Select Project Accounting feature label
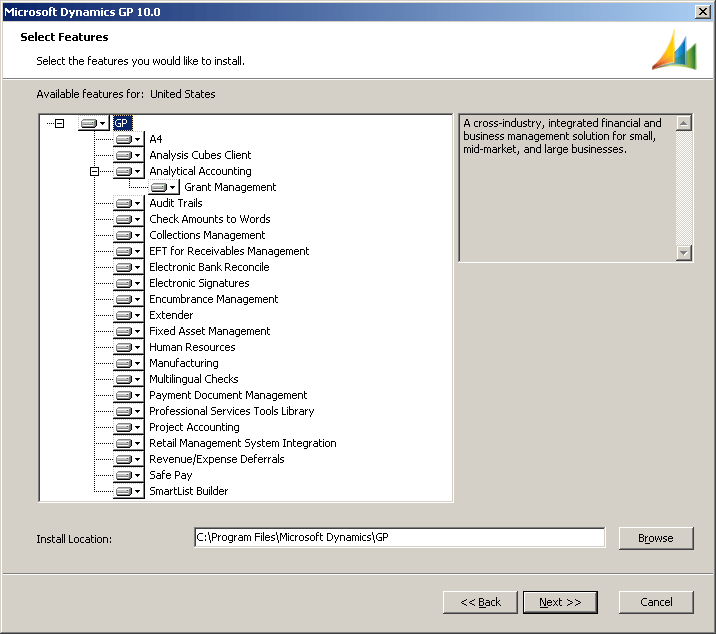The width and height of the screenshot is (716, 634). (194, 427)
